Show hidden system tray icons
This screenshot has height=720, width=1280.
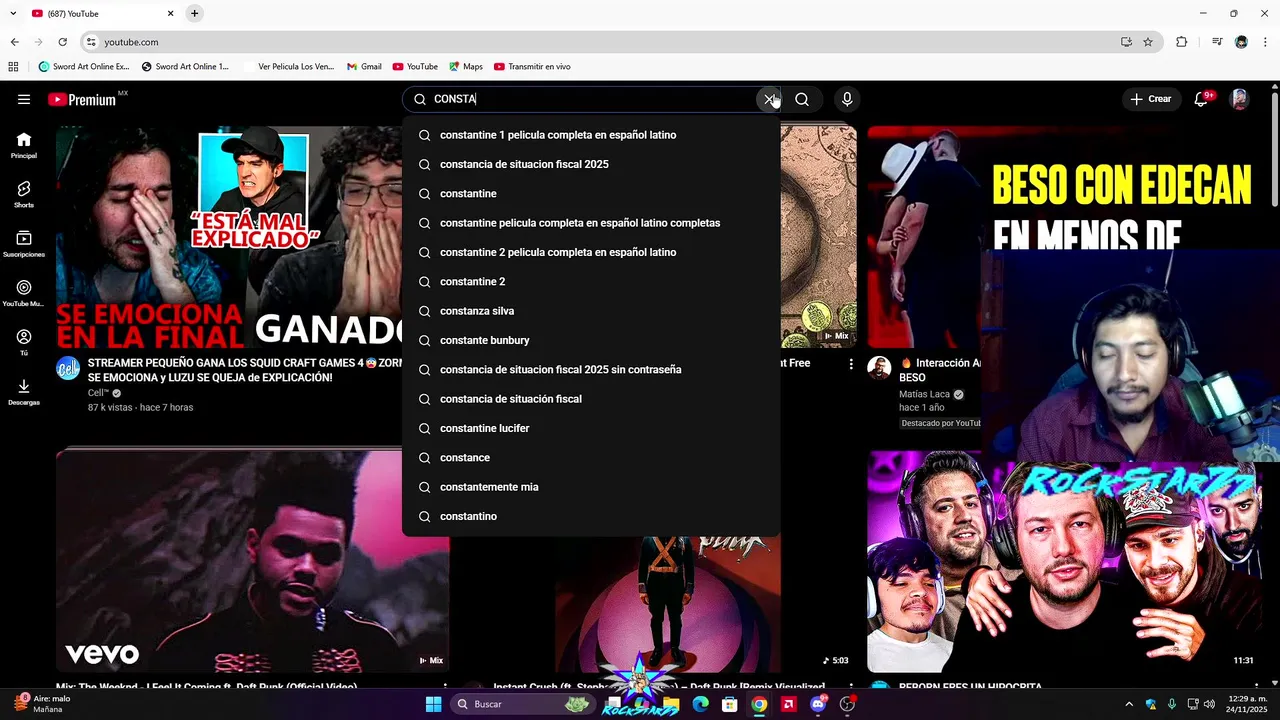(1129, 704)
